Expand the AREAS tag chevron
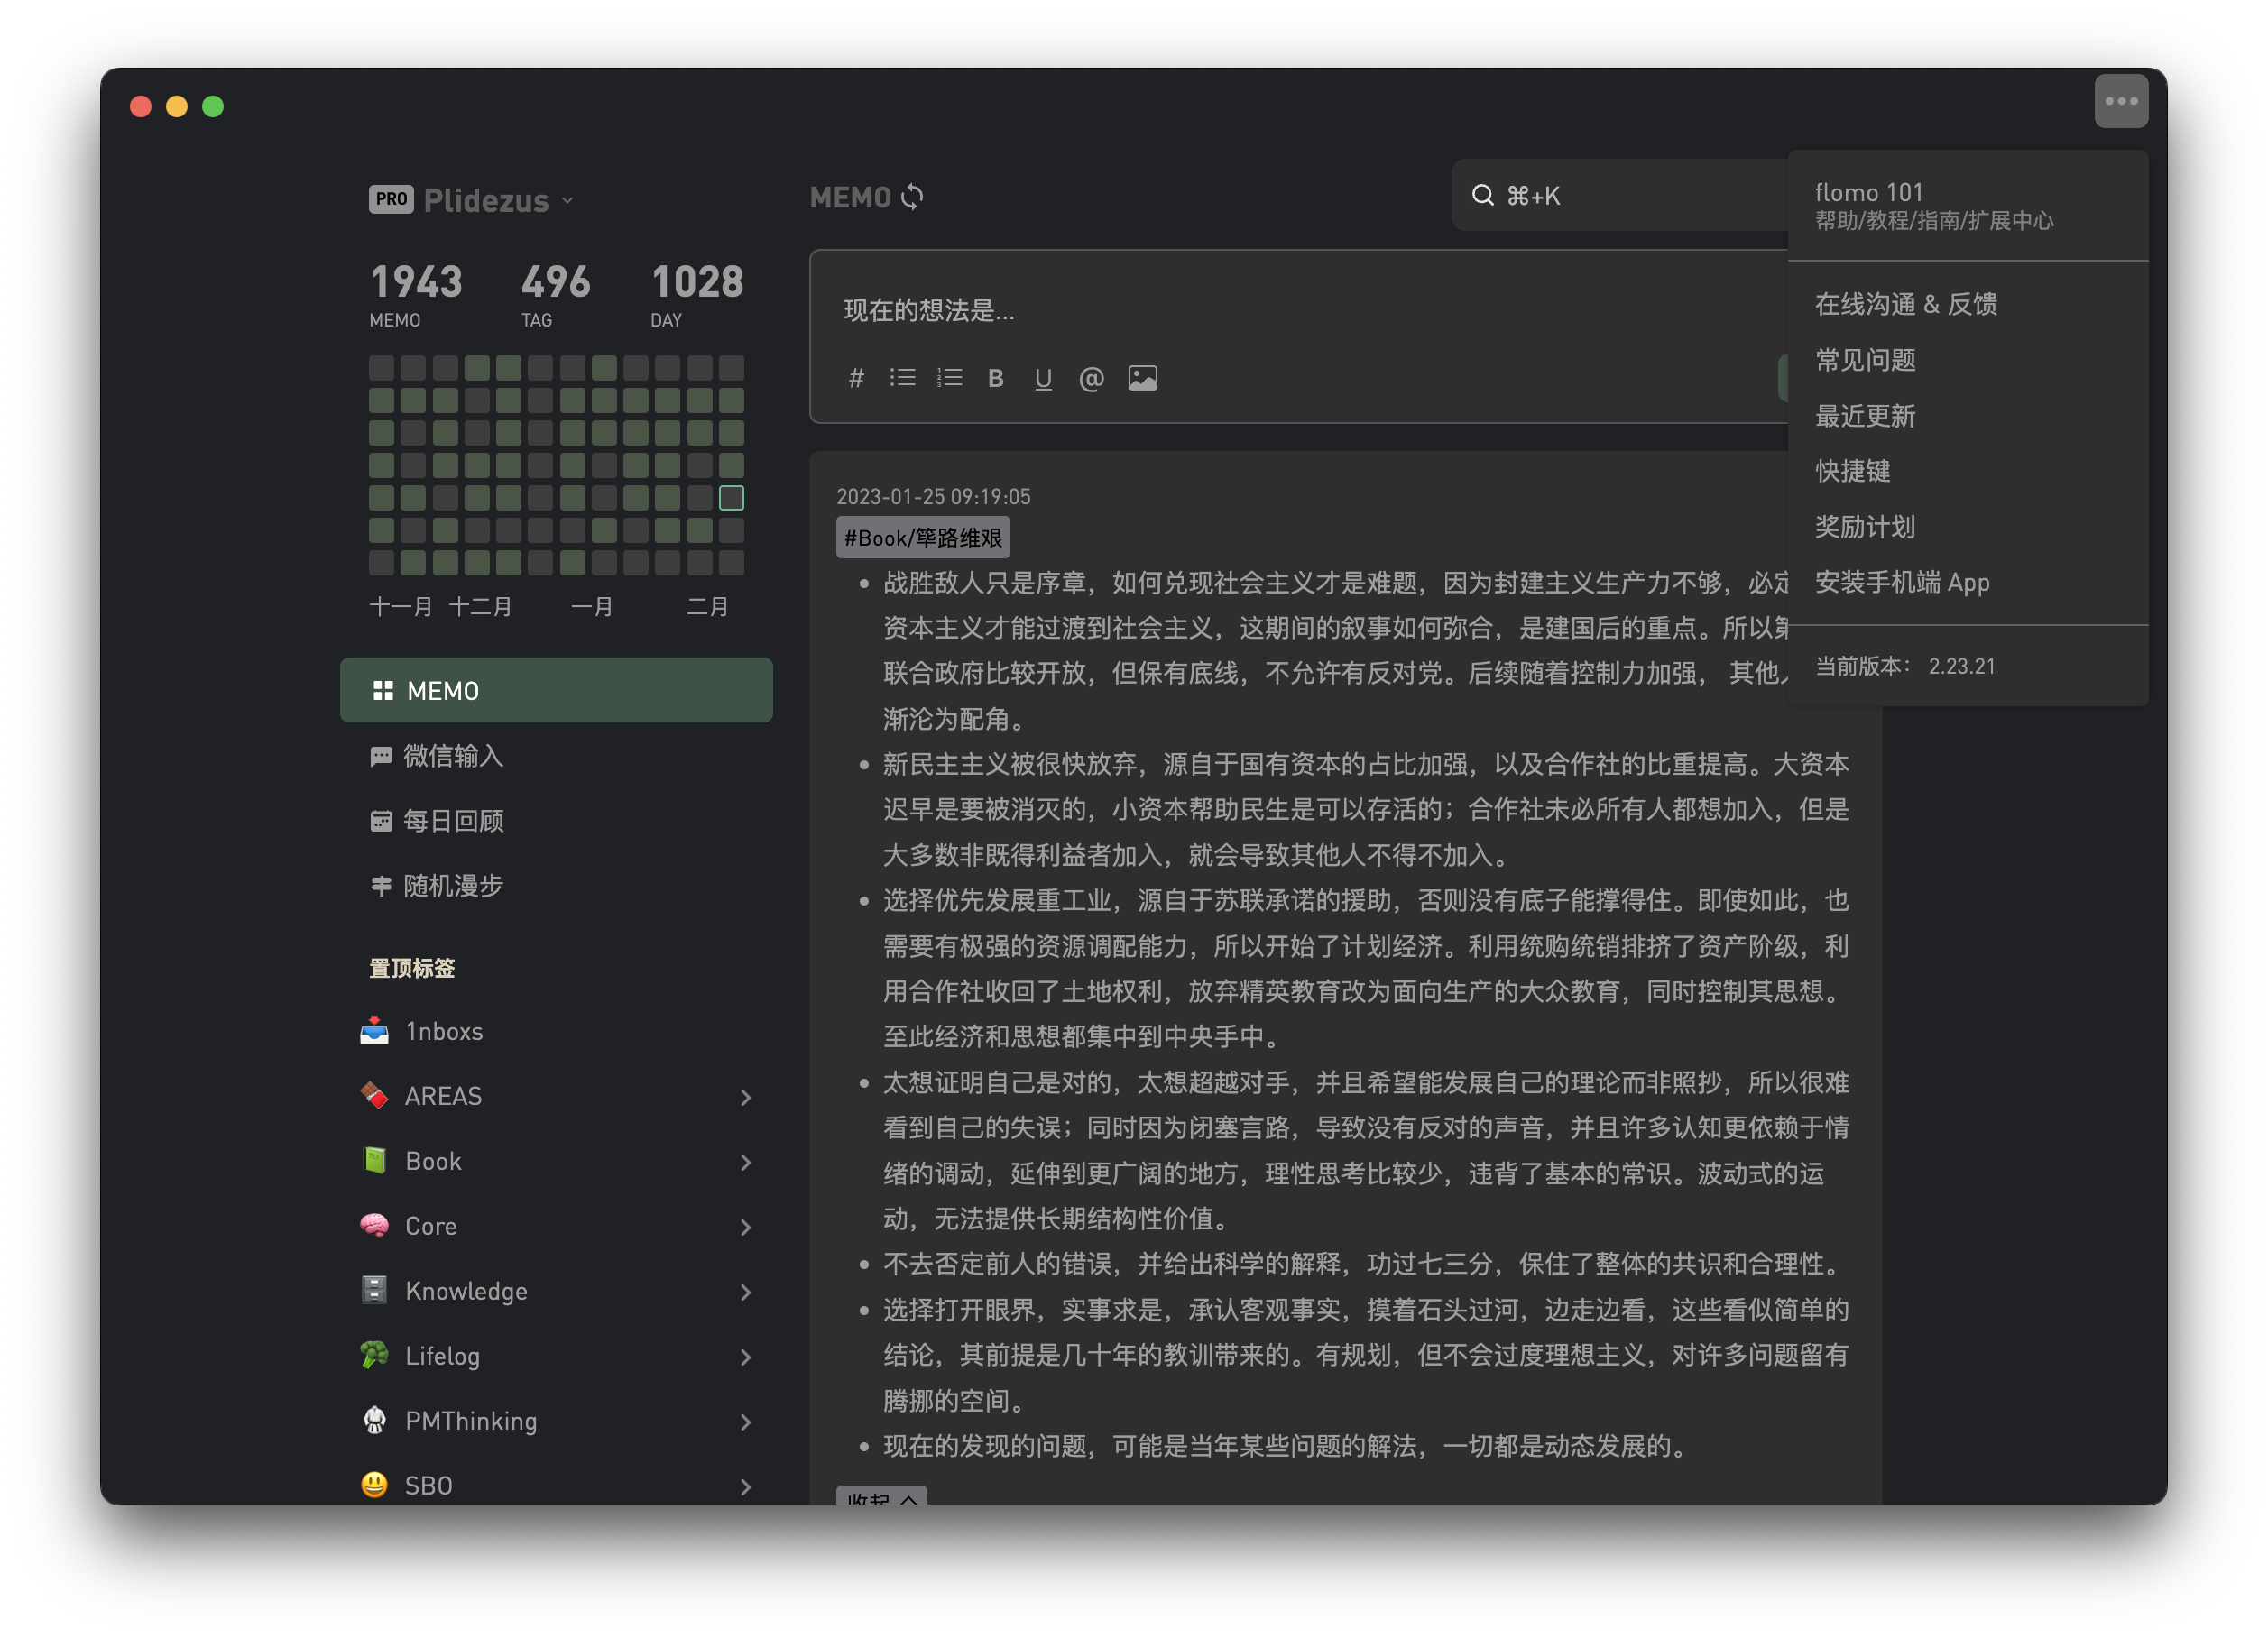This screenshot has width=2268, height=1638. (745, 1097)
